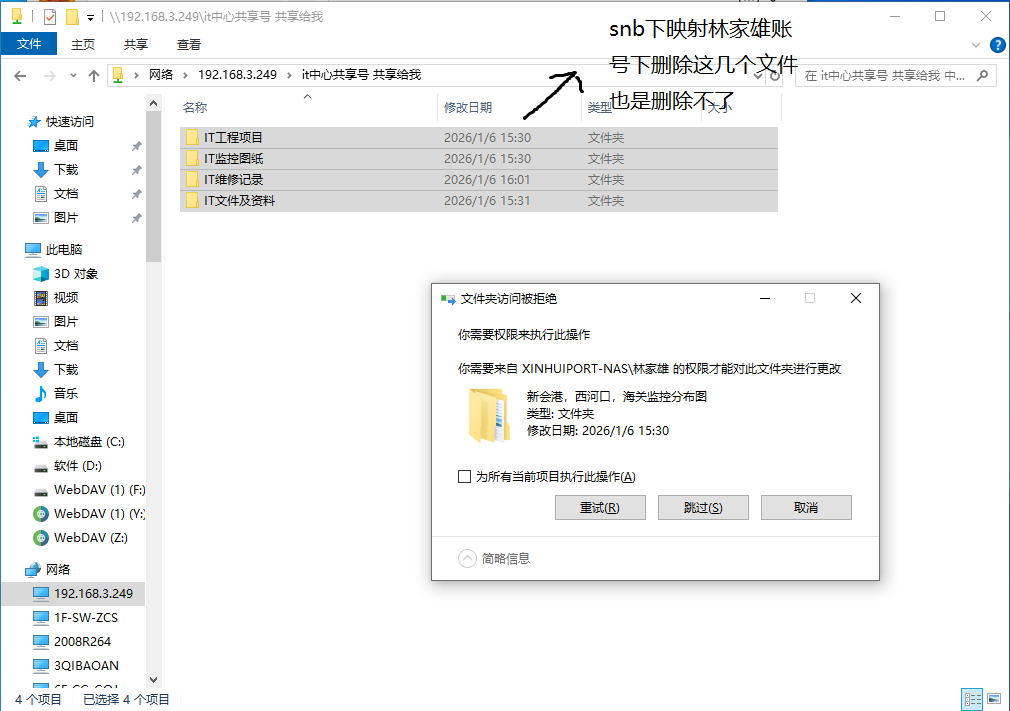Click the it中心共享号 共享给我 breadcrumb
Viewport: 1010px width, 711px height.
click(361, 75)
